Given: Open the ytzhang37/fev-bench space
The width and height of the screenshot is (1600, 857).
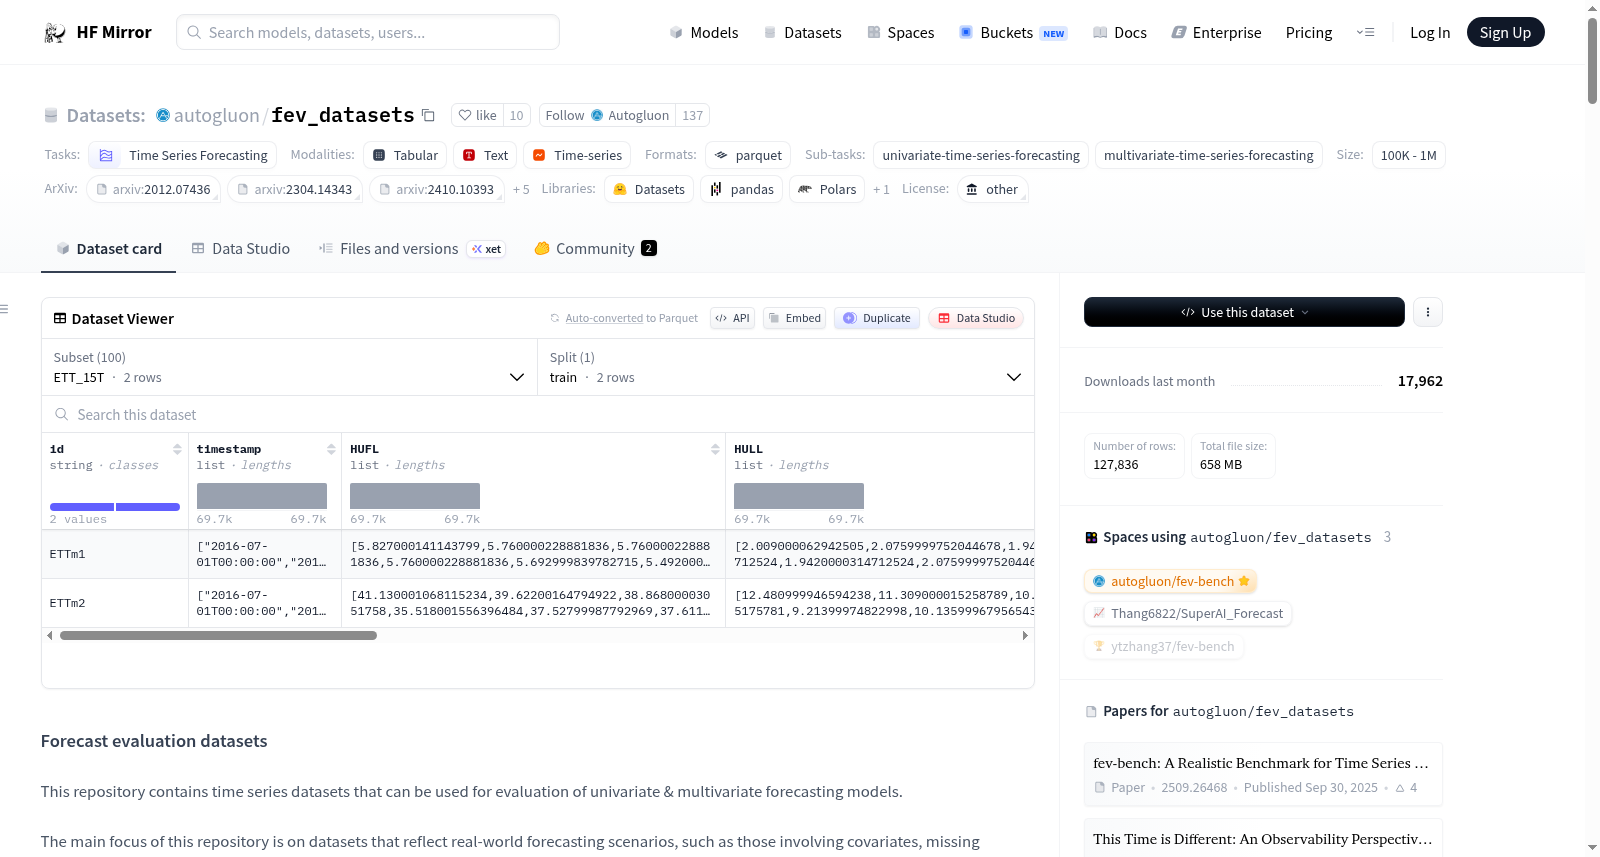Looking at the screenshot, I should pos(1164,646).
